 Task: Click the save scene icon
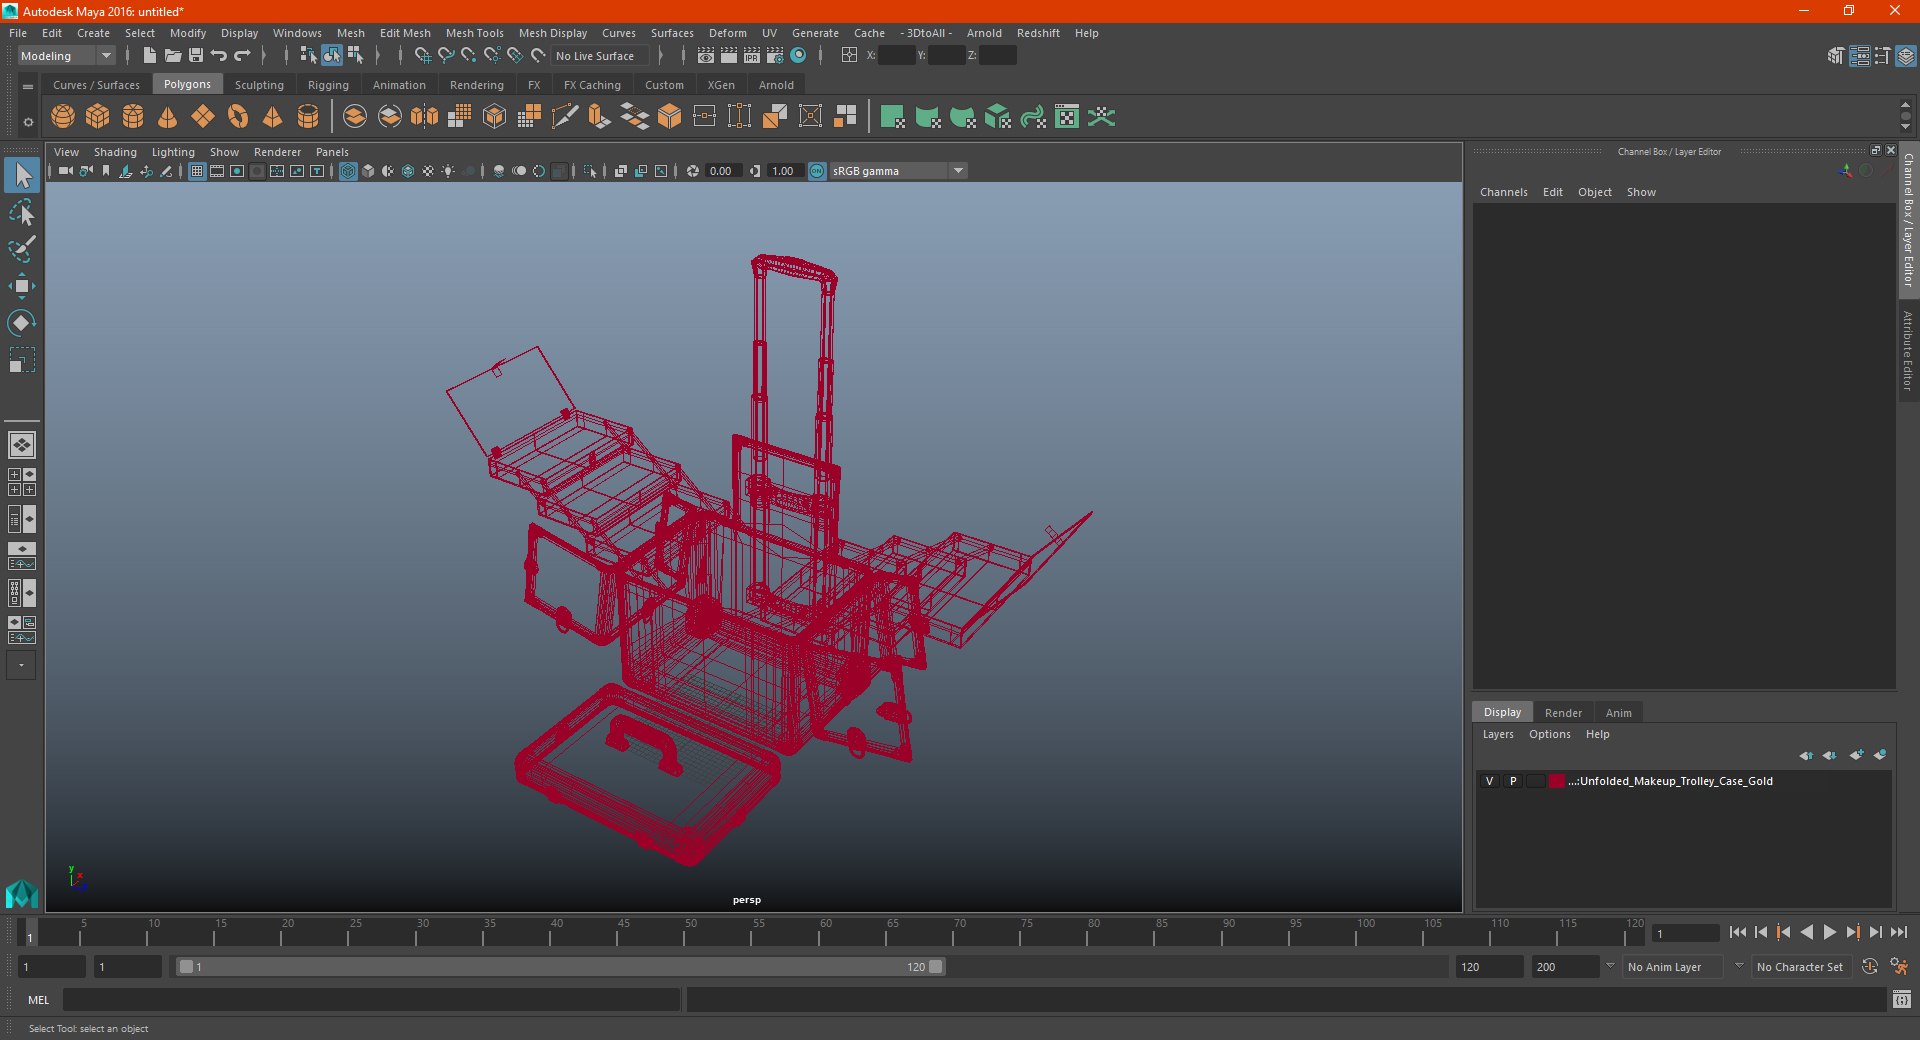196,56
